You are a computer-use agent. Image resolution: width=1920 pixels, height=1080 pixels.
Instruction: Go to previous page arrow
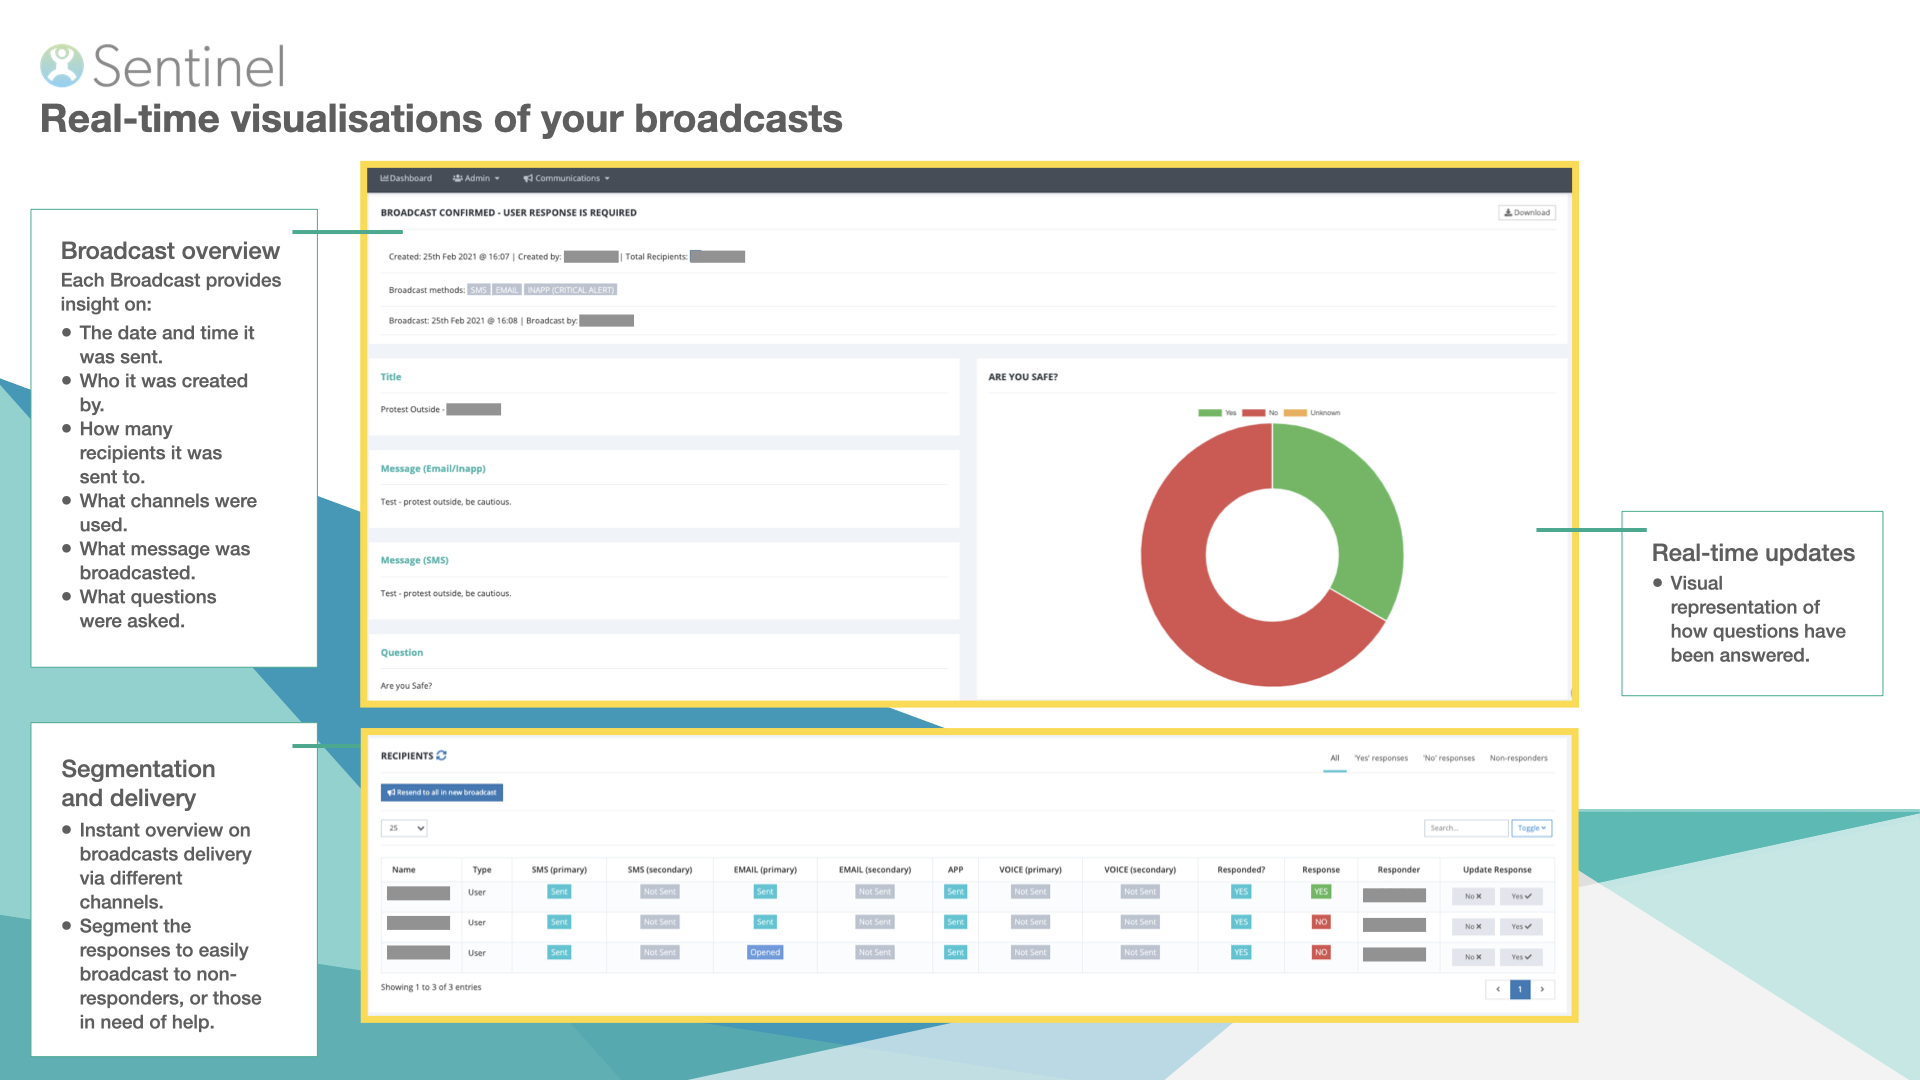[1498, 989]
